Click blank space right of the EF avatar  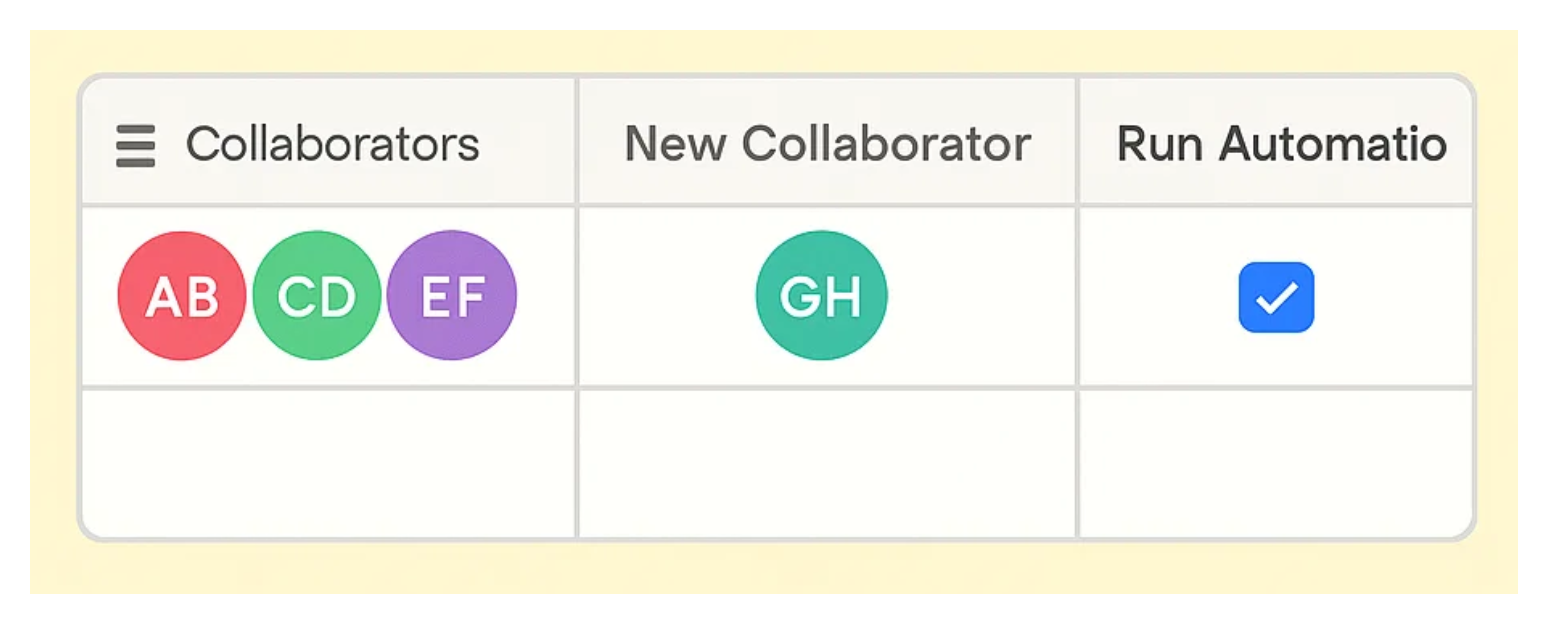[545, 296]
